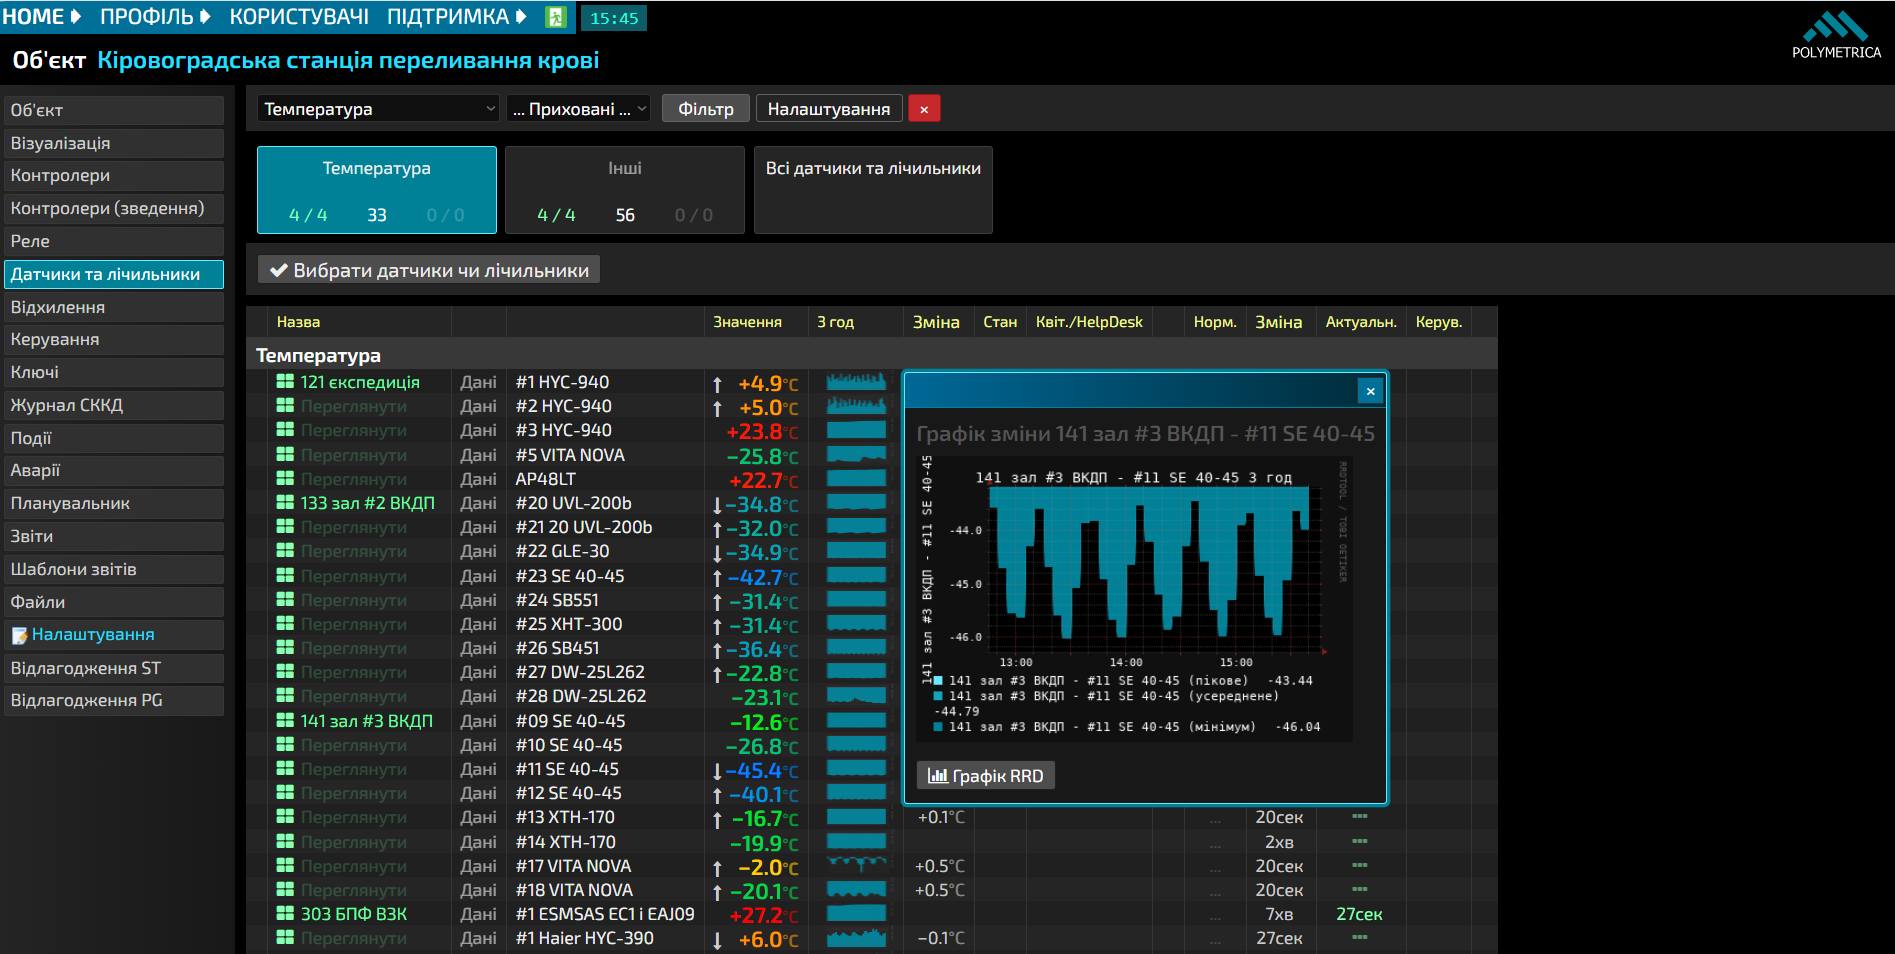Expand the ПРОФІЛЬ menu arrow
The image size is (1895, 954).
tap(206, 17)
